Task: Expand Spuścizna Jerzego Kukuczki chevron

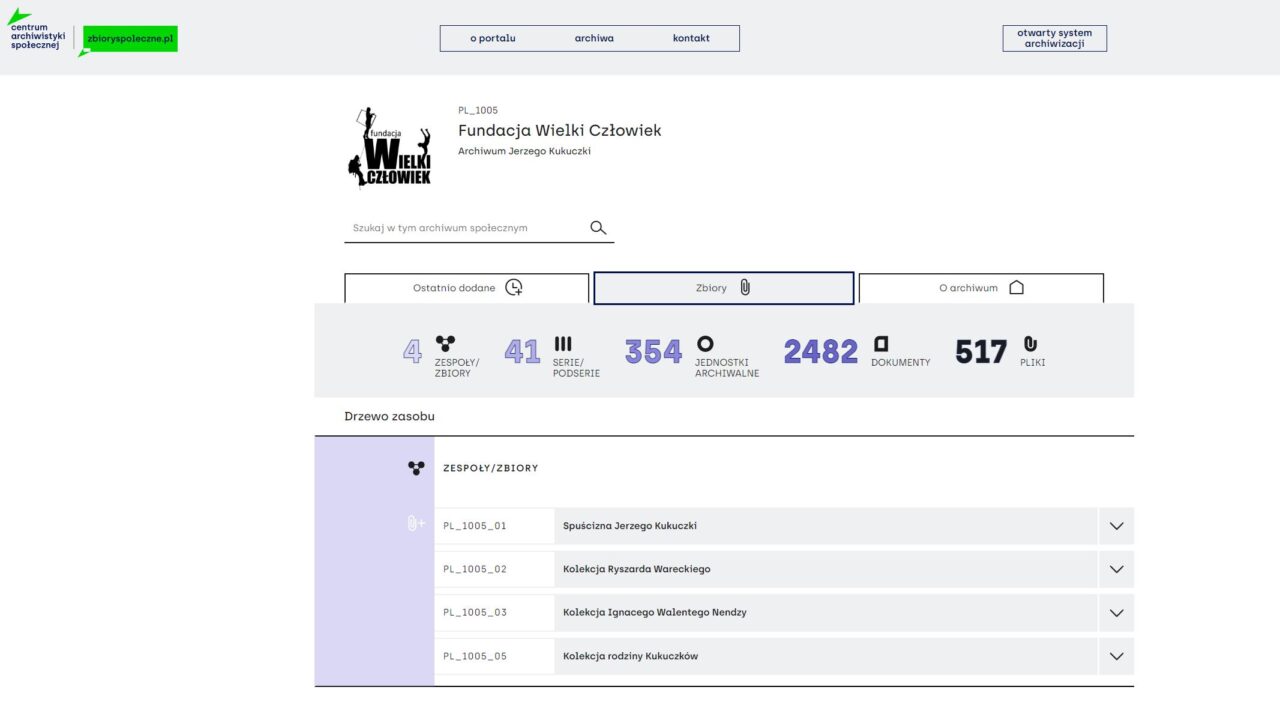Action: pyautogui.click(x=1116, y=526)
